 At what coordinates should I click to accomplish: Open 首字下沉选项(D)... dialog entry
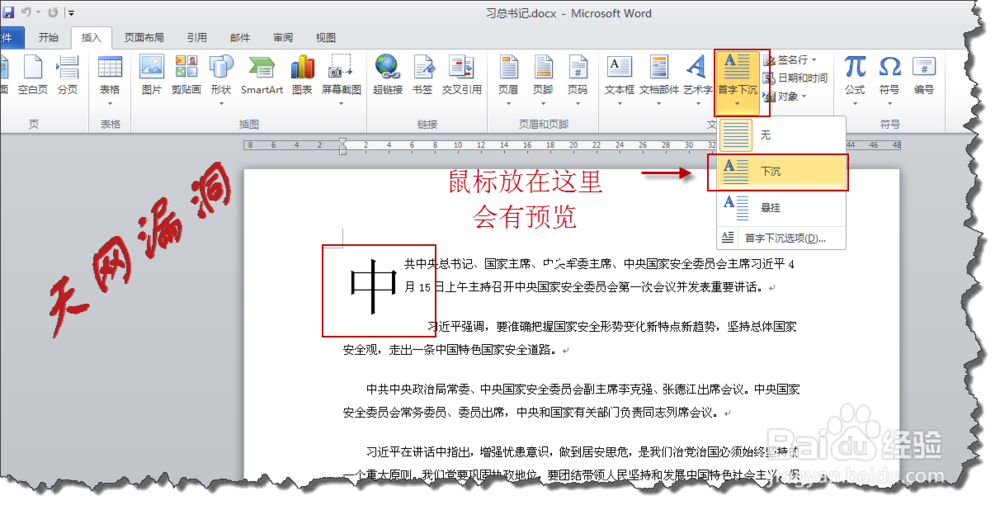coord(781,238)
